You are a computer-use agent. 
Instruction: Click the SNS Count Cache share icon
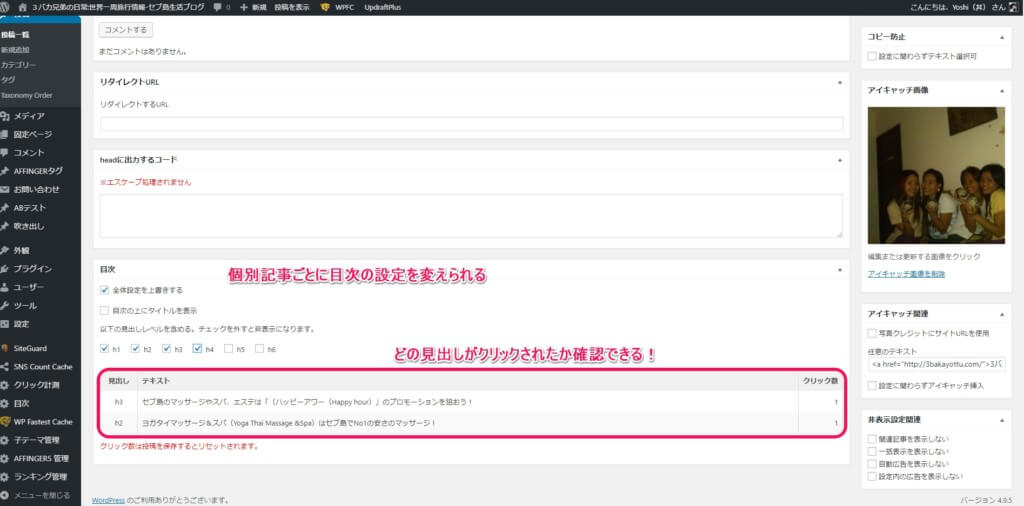(x=5, y=367)
